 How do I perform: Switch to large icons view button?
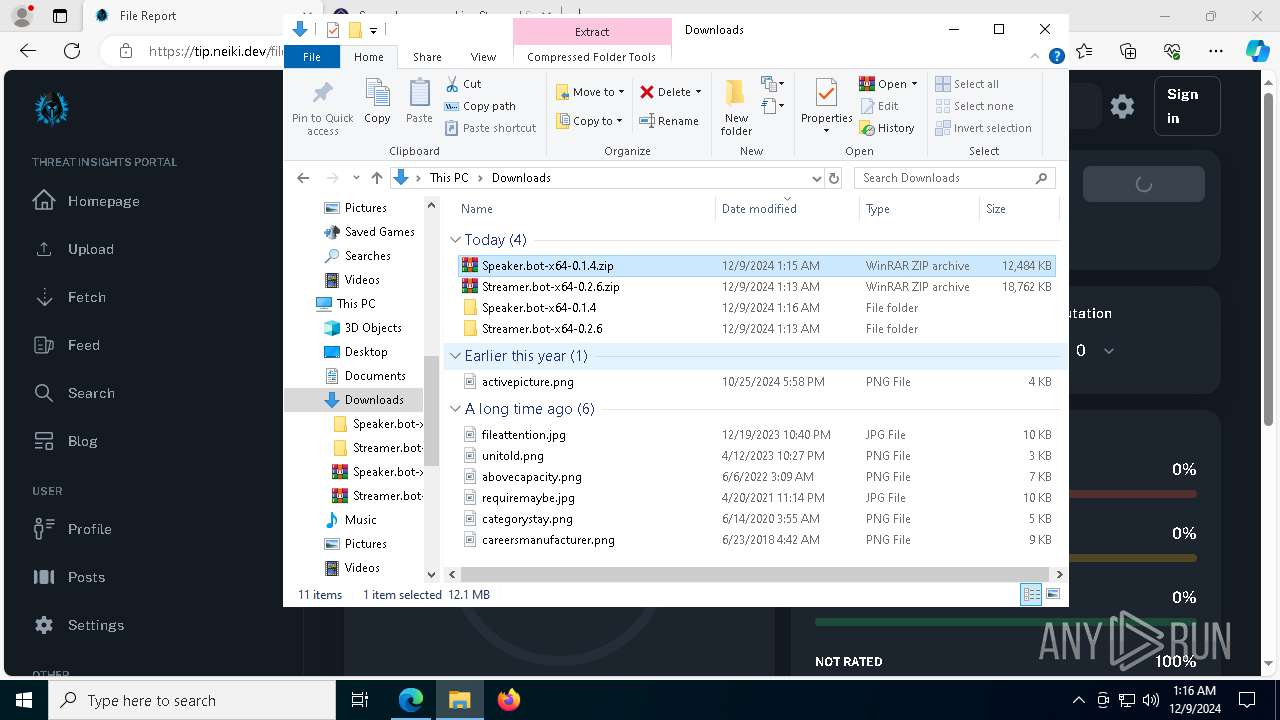click(1053, 594)
